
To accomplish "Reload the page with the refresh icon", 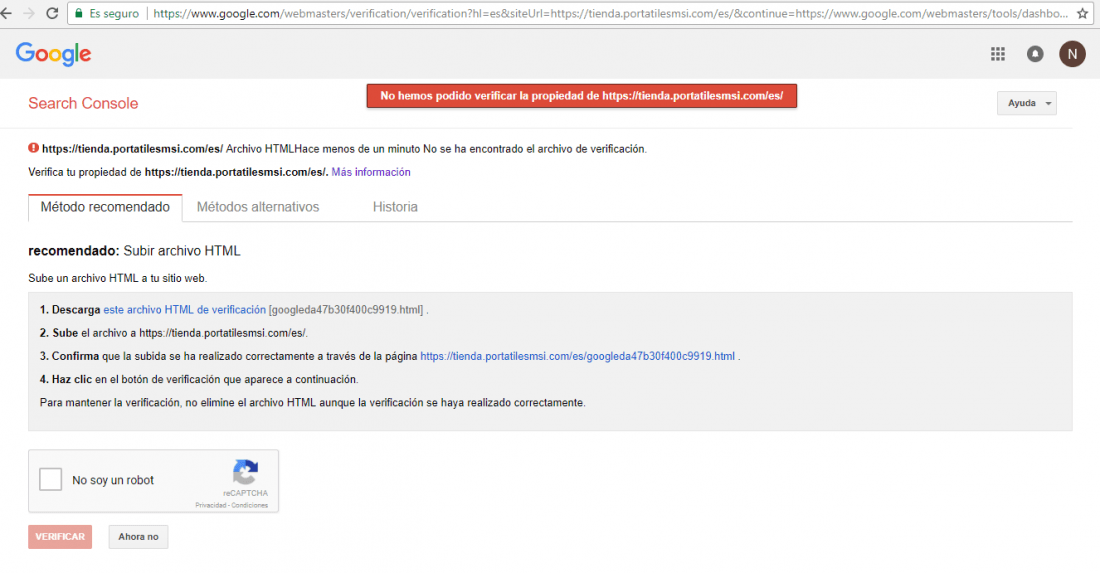I will coord(52,13).
